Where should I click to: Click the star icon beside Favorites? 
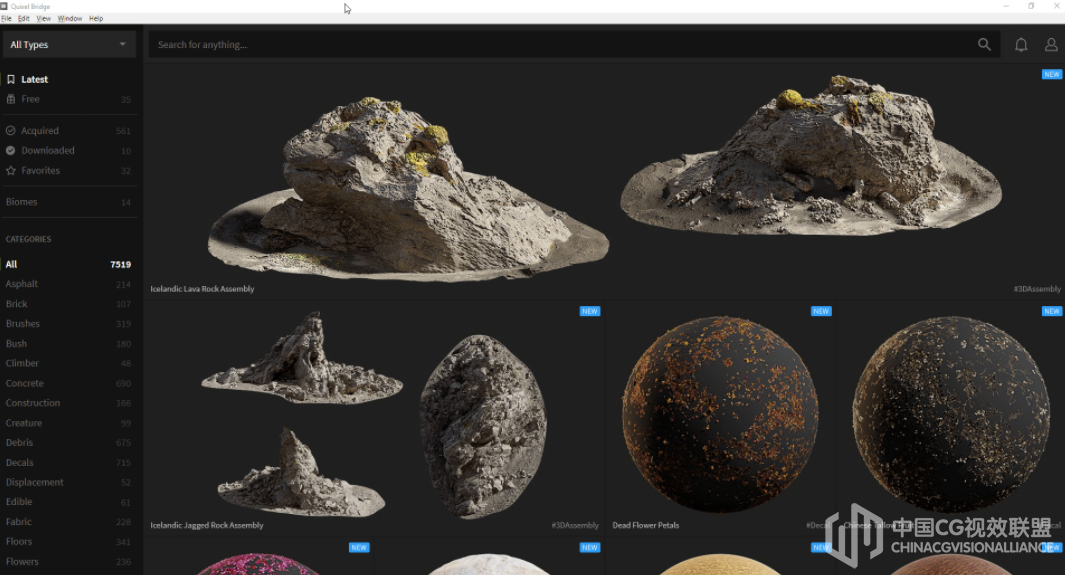pos(11,170)
